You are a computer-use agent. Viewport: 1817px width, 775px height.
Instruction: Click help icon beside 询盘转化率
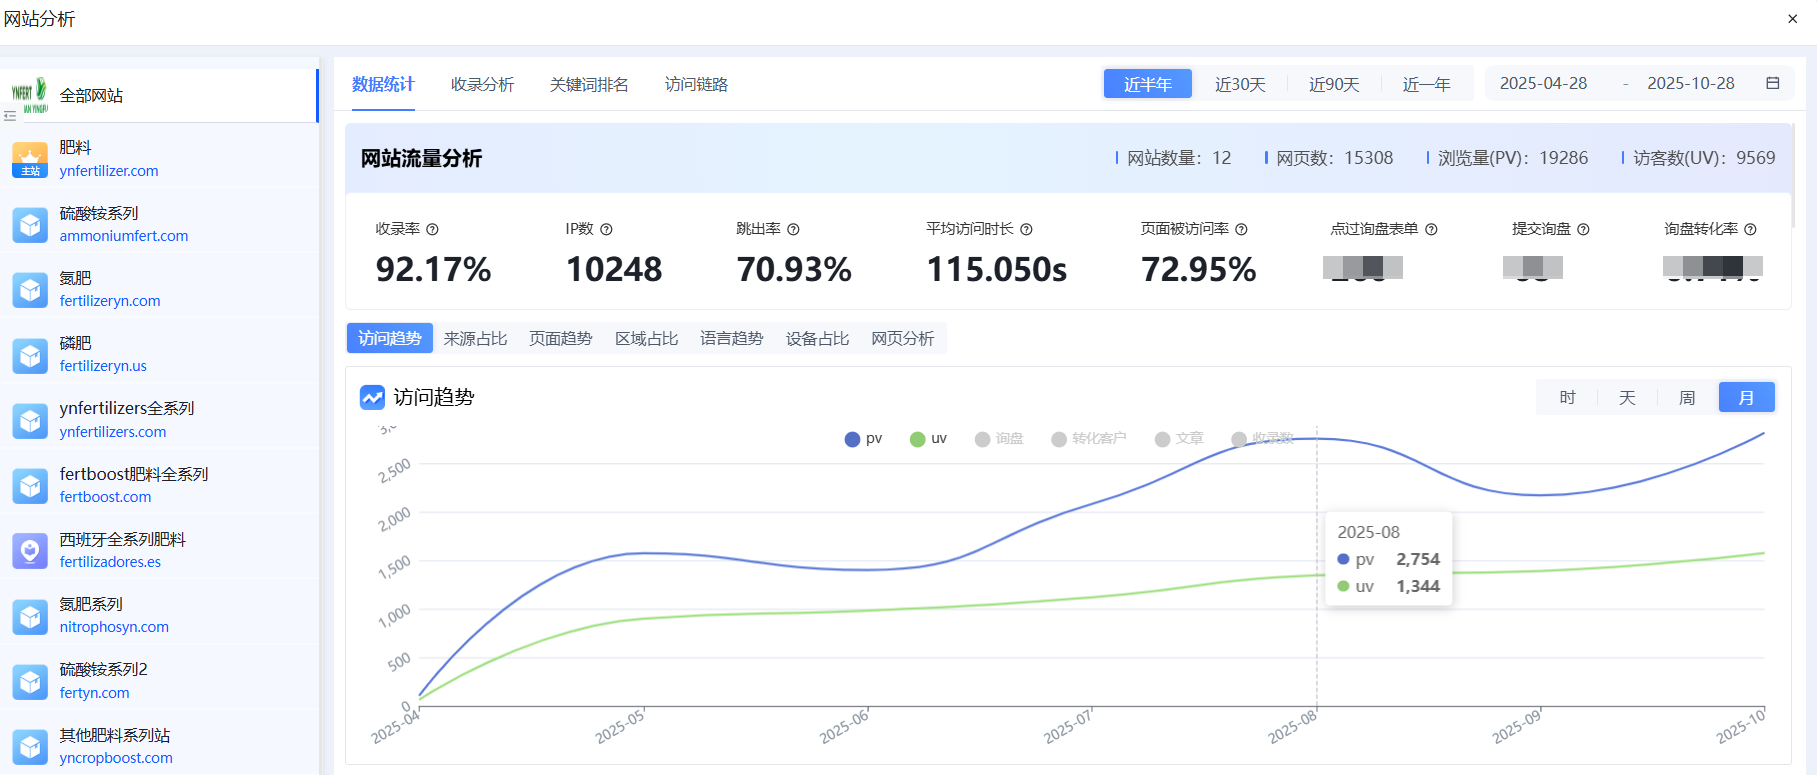pyautogui.click(x=1750, y=229)
